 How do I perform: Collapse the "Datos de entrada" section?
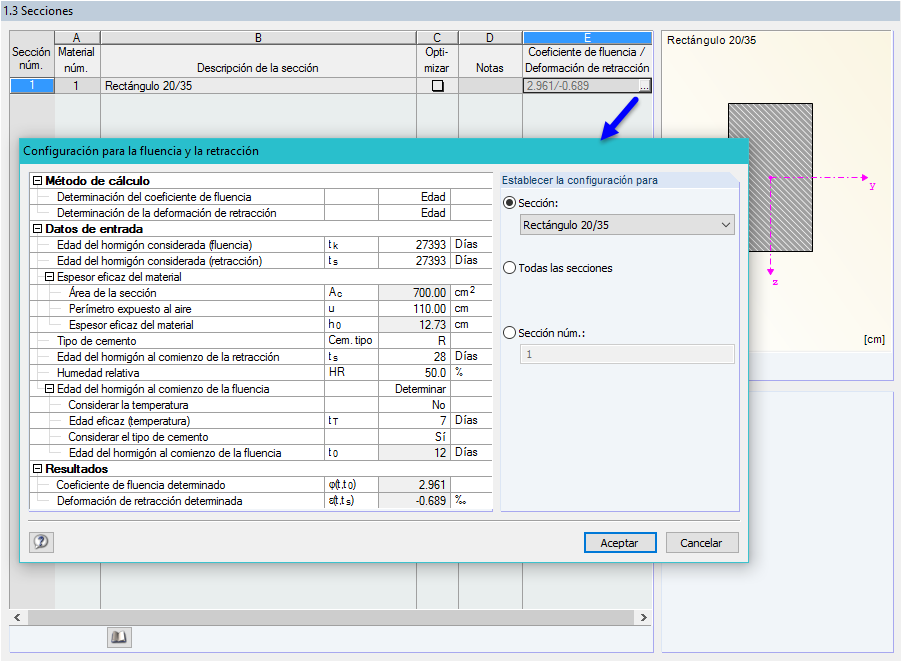click(x=36, y=229)
